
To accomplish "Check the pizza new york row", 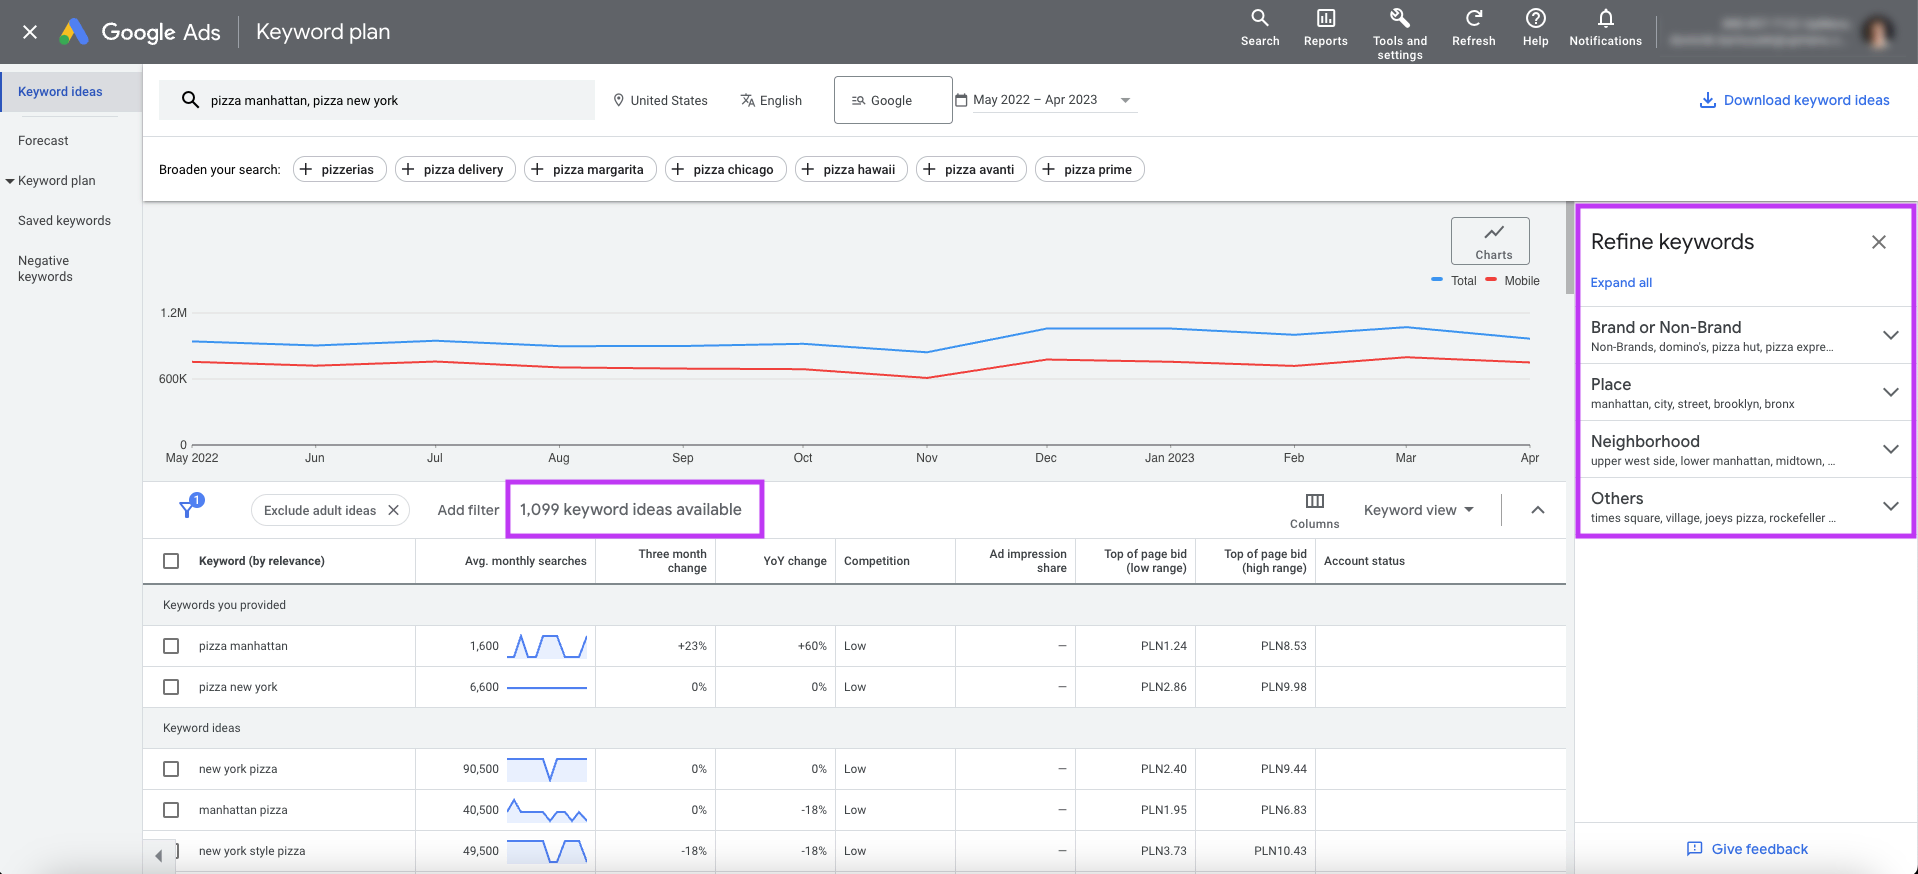I will coord(171,687).
